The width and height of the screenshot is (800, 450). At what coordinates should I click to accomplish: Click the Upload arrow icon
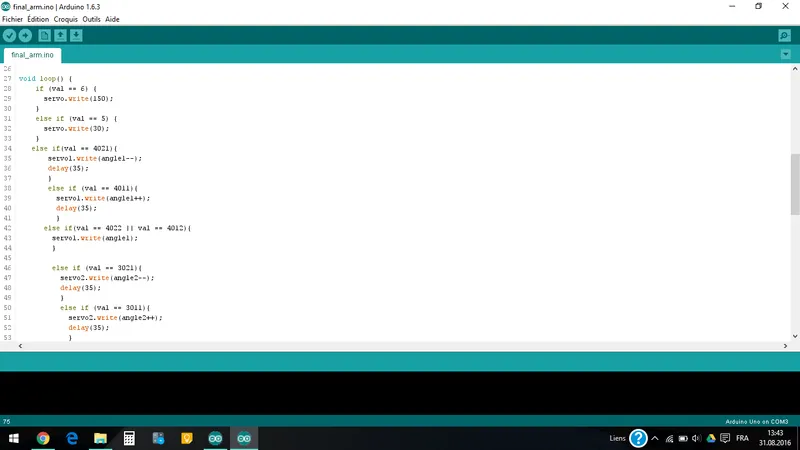pos(25,36)
